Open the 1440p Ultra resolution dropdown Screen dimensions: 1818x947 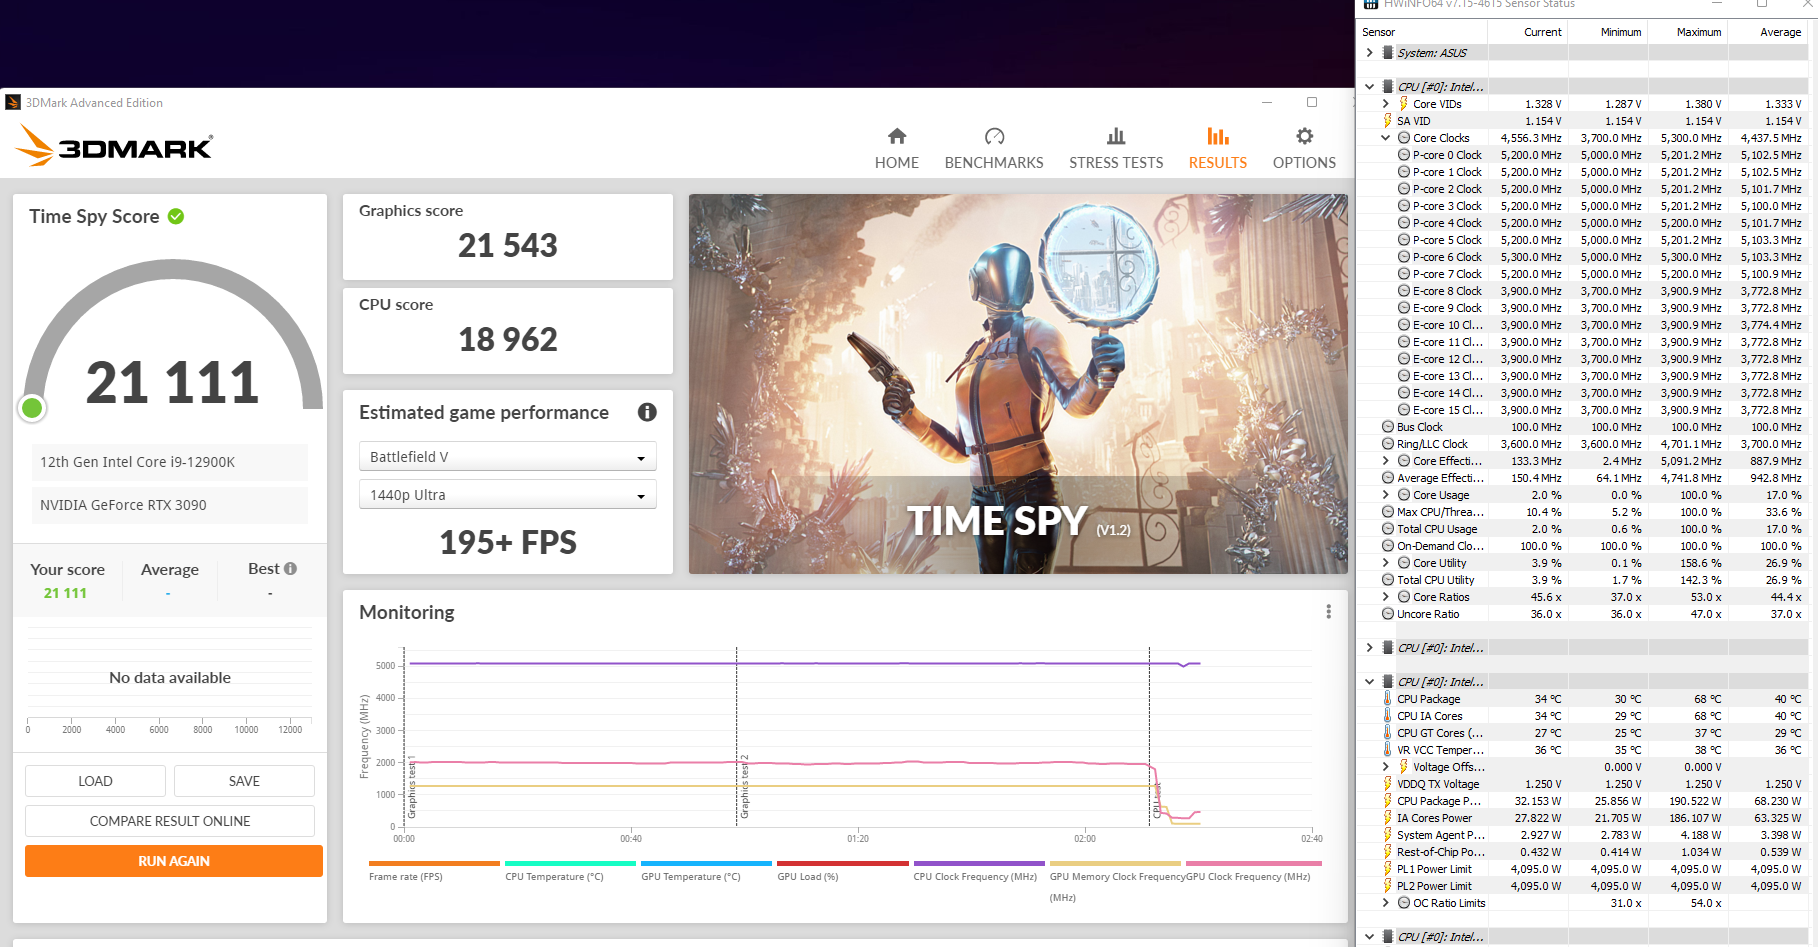(508, 495)
